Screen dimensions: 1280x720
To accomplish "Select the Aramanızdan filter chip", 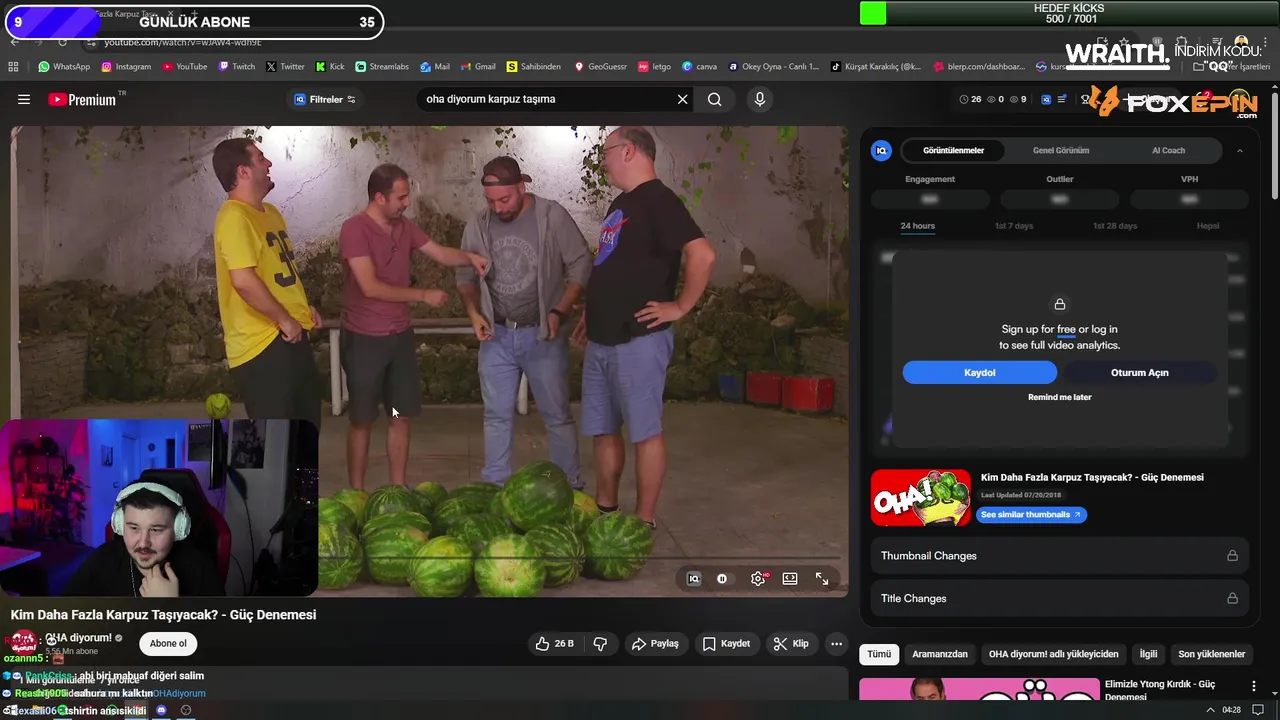I will click(x=940, y=654).
